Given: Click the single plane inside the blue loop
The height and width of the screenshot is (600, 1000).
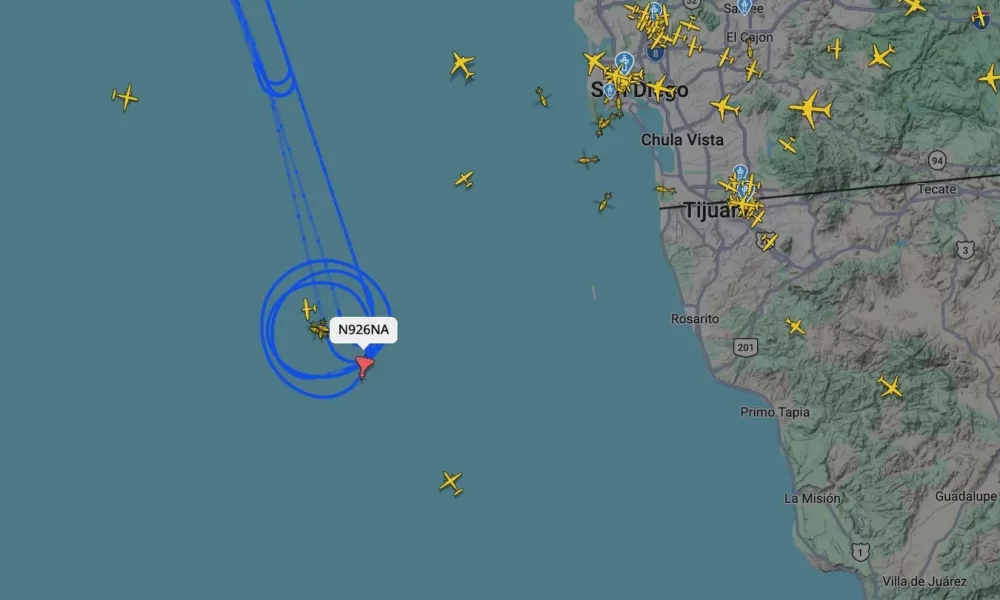Looking at the screenshot, I should coord(309,309).
